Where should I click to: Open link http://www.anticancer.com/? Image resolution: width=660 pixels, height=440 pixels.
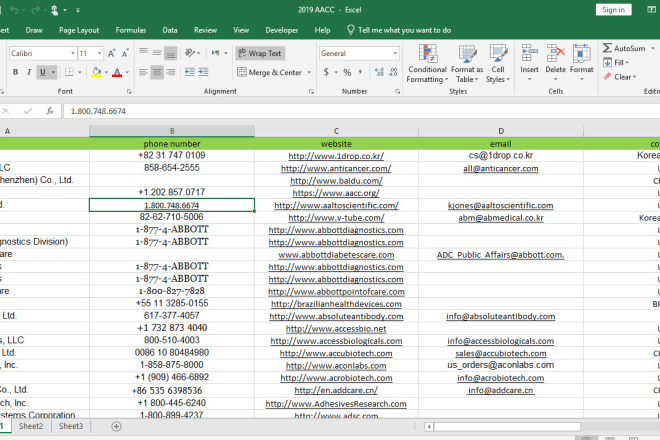336,168
